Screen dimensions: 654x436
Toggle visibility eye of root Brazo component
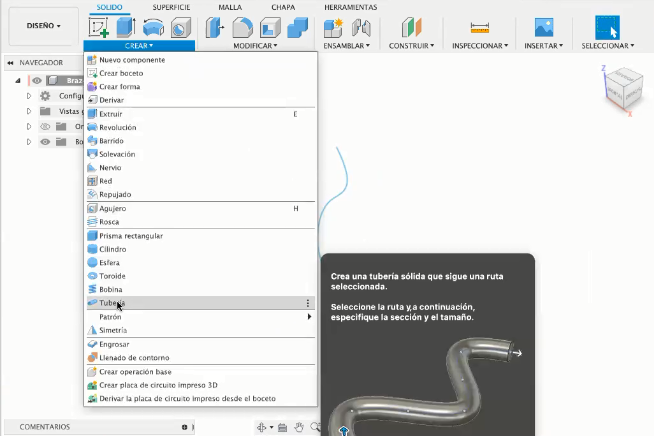click(x=37, y=81)
